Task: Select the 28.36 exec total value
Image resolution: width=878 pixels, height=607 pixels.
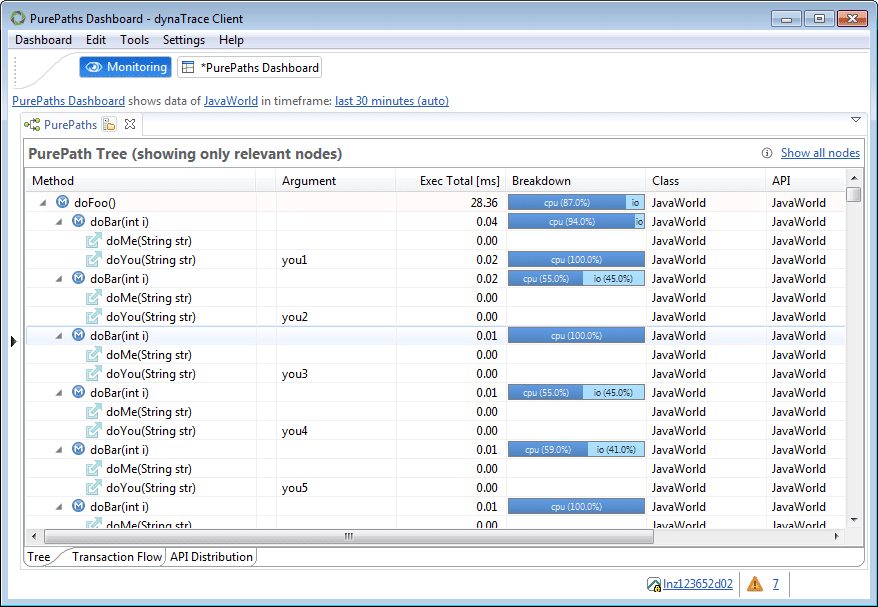Action: pos(484,202)
